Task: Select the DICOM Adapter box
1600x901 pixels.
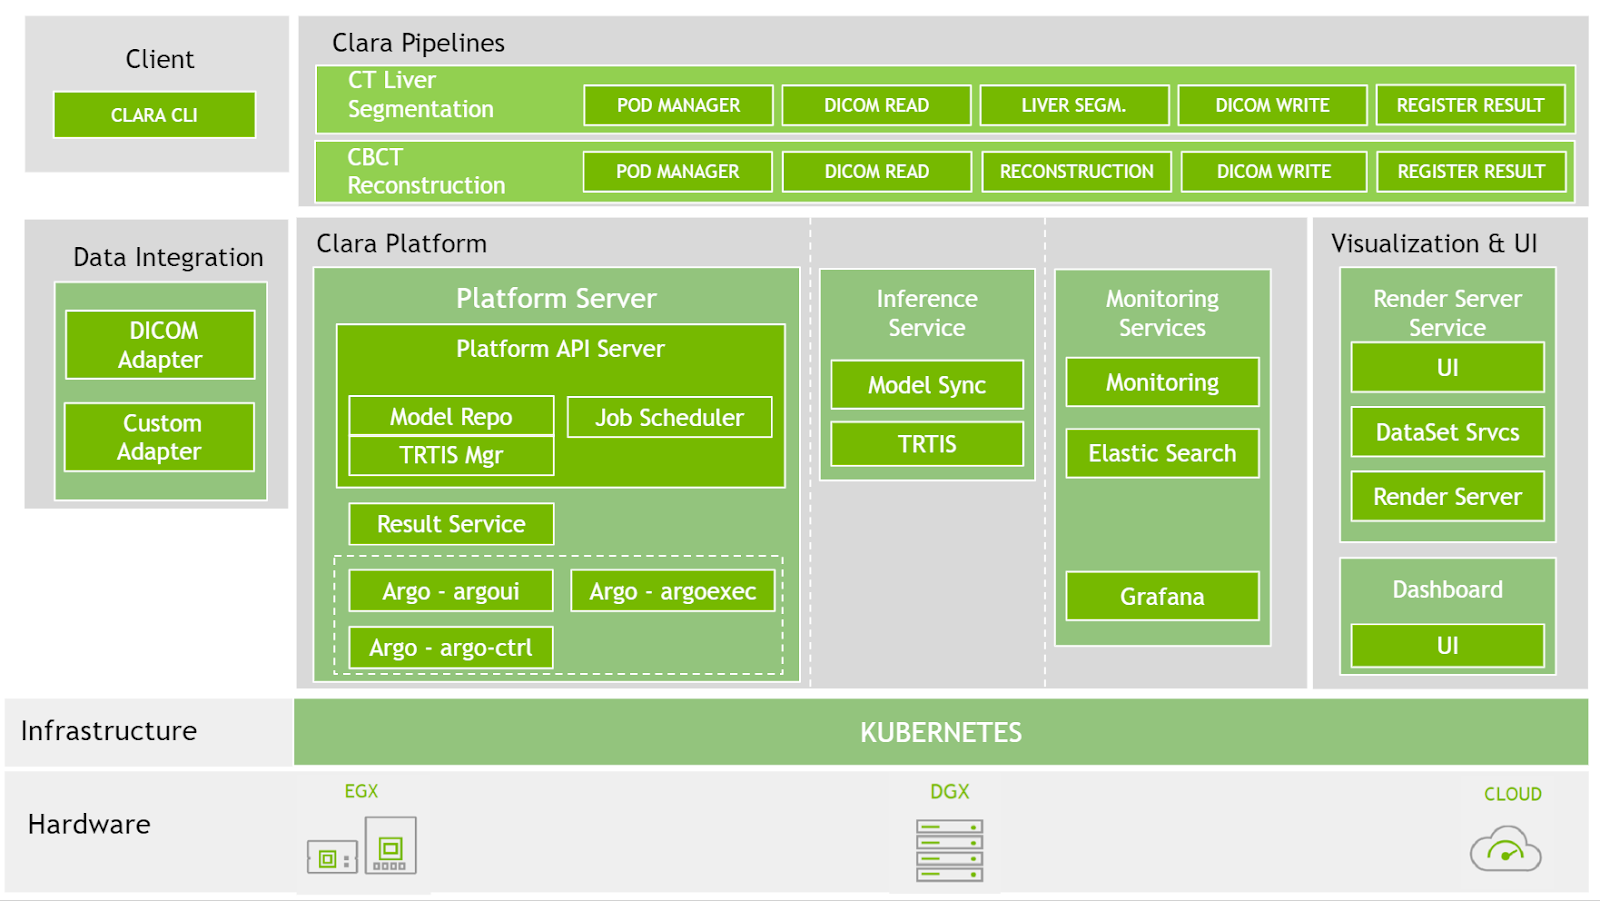Action: [160, 345]
